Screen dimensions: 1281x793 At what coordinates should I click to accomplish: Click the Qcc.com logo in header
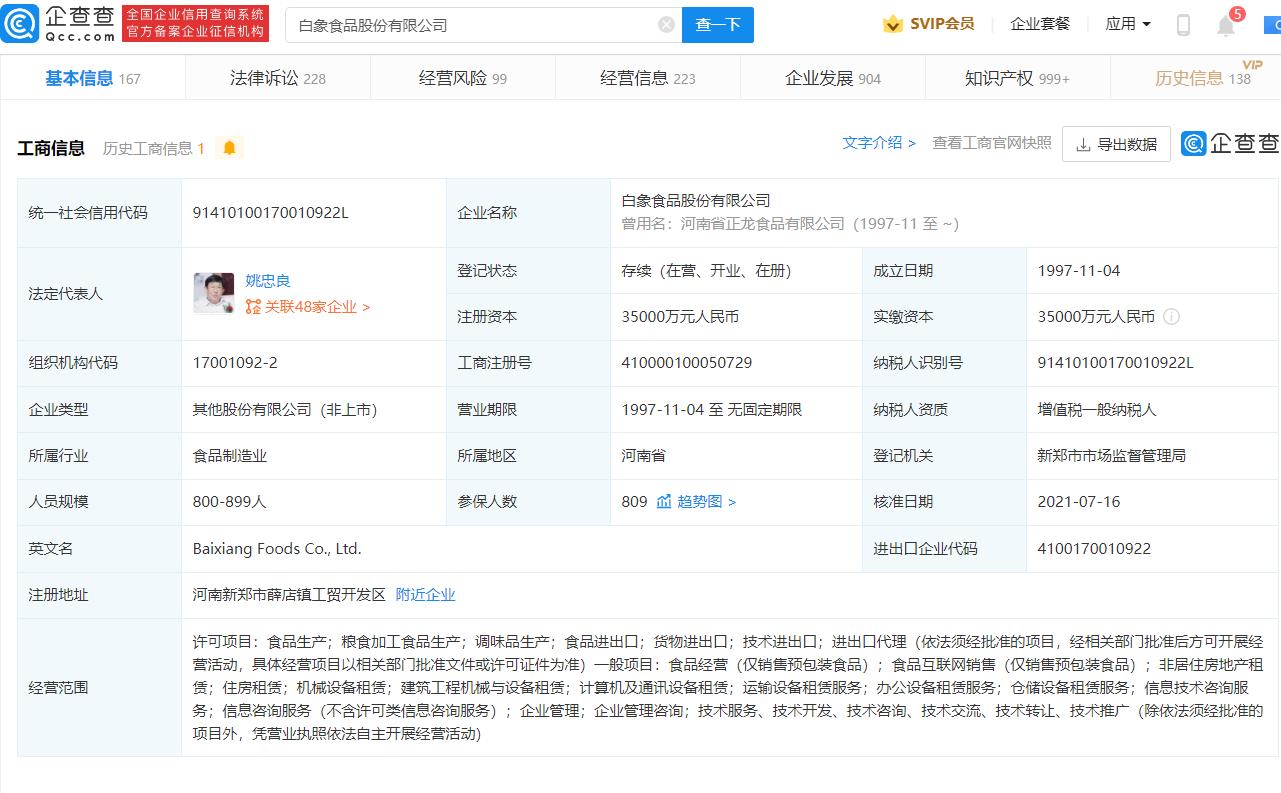pos(58,24)
